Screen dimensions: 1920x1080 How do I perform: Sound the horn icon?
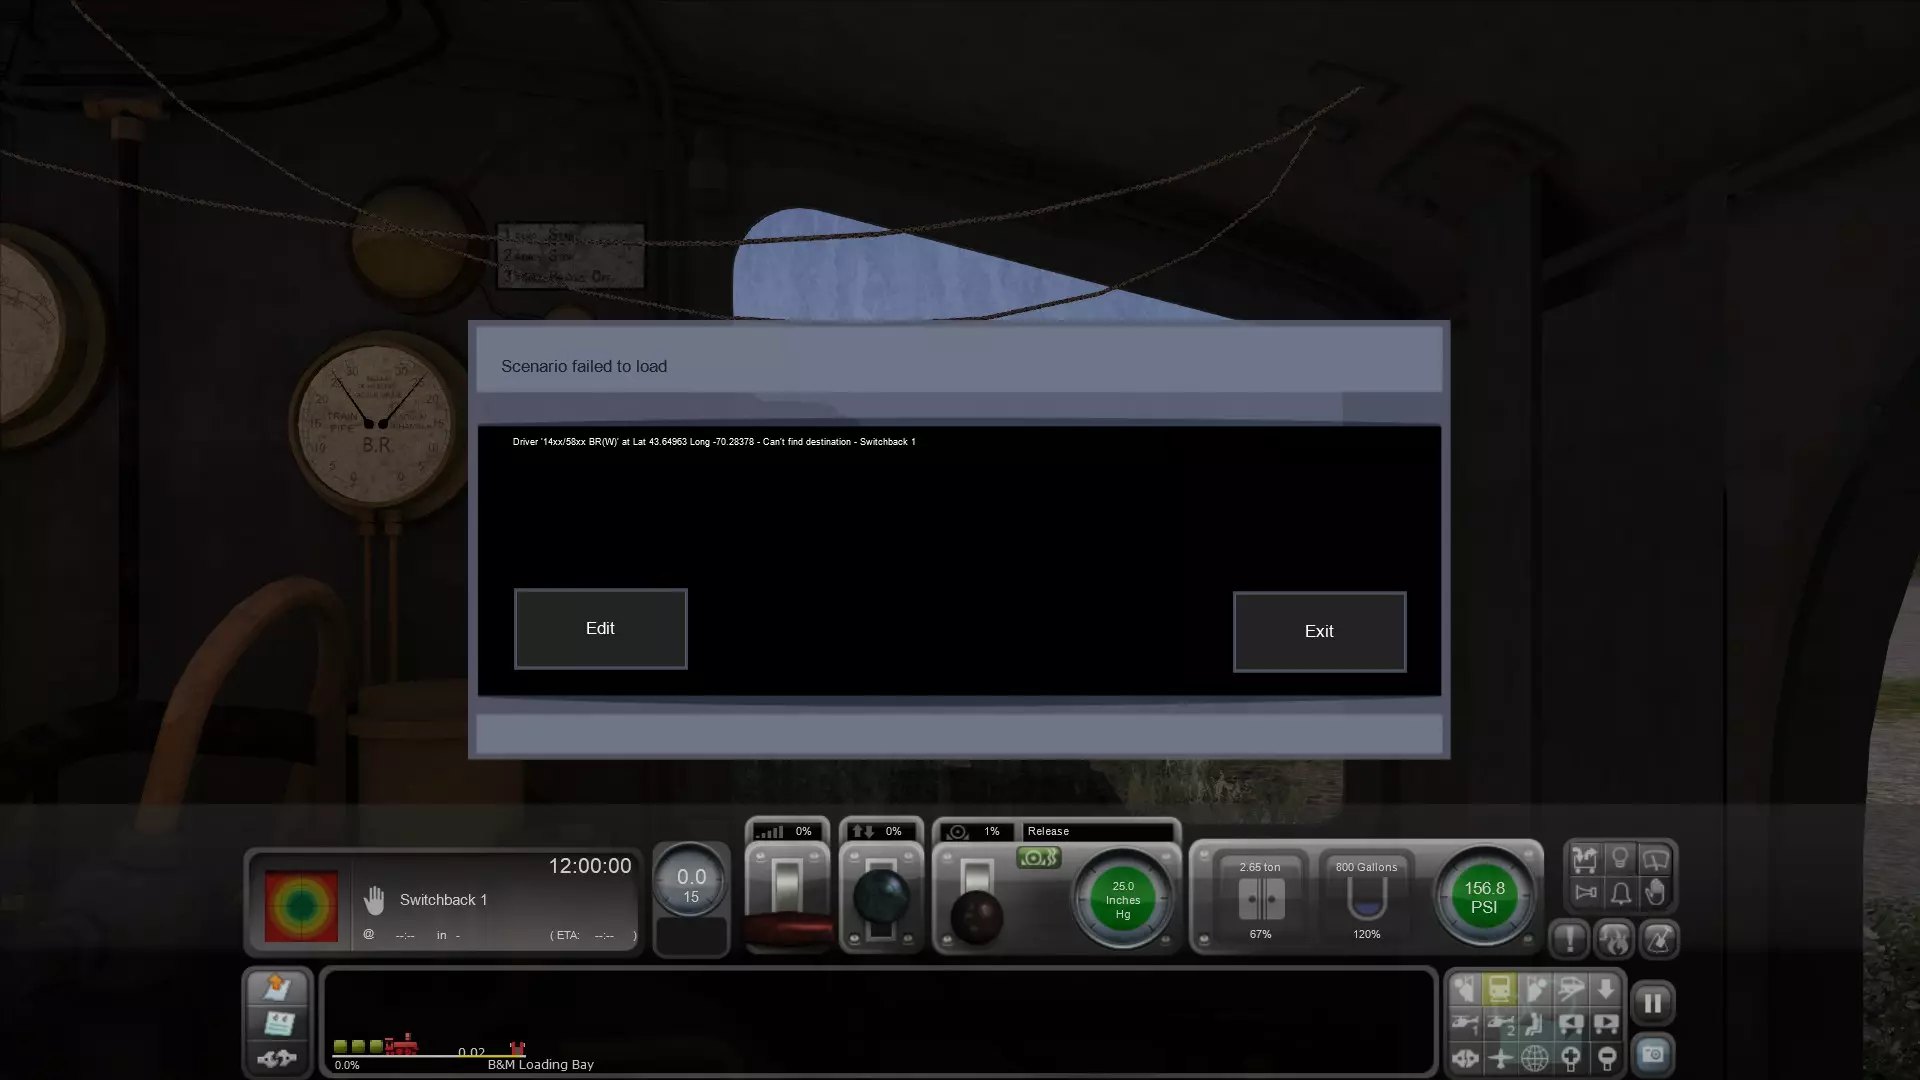(x=1586, y=892)
